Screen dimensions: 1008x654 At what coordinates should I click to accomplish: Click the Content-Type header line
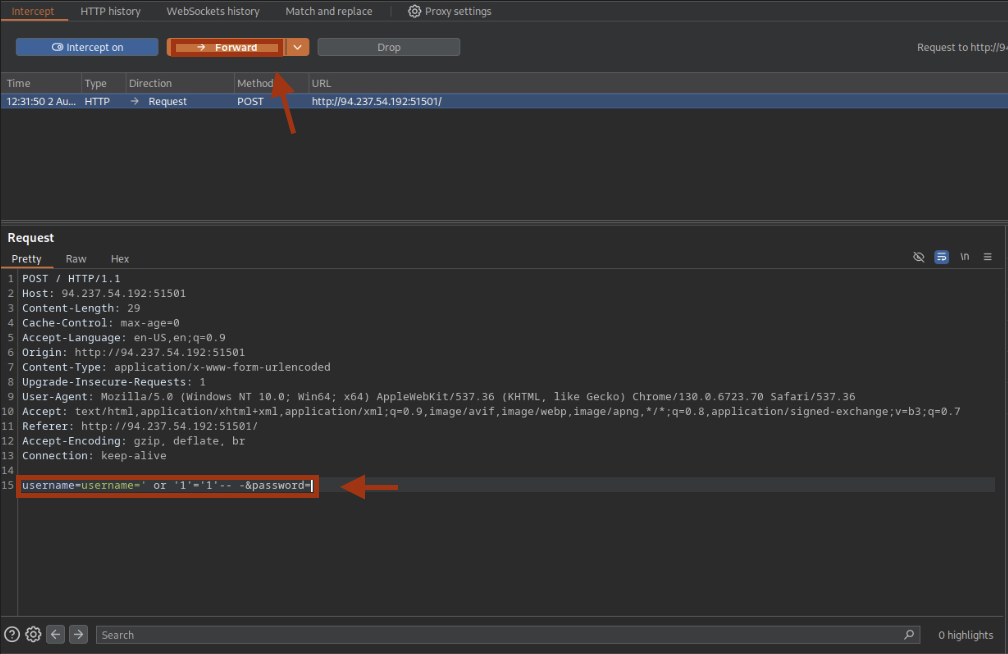[x=176, y=367]
